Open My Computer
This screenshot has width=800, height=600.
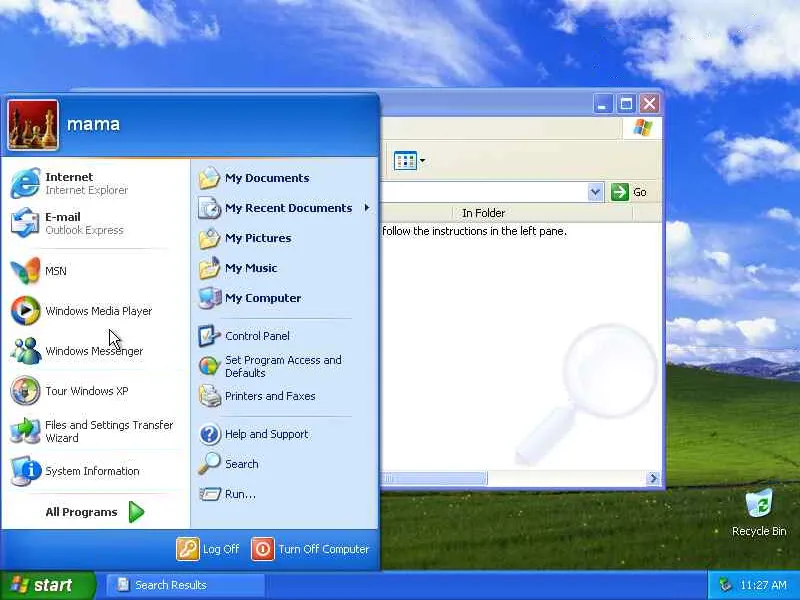coord(250,298)
